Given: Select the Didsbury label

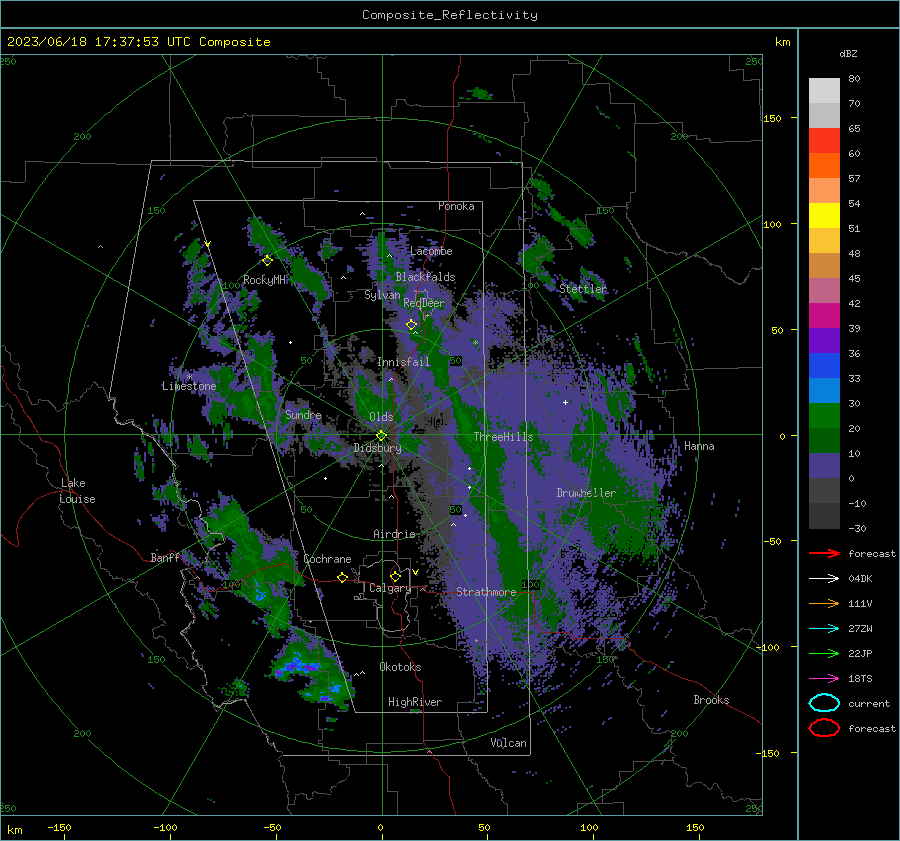Looking at the screenshot, I should 378,448.
